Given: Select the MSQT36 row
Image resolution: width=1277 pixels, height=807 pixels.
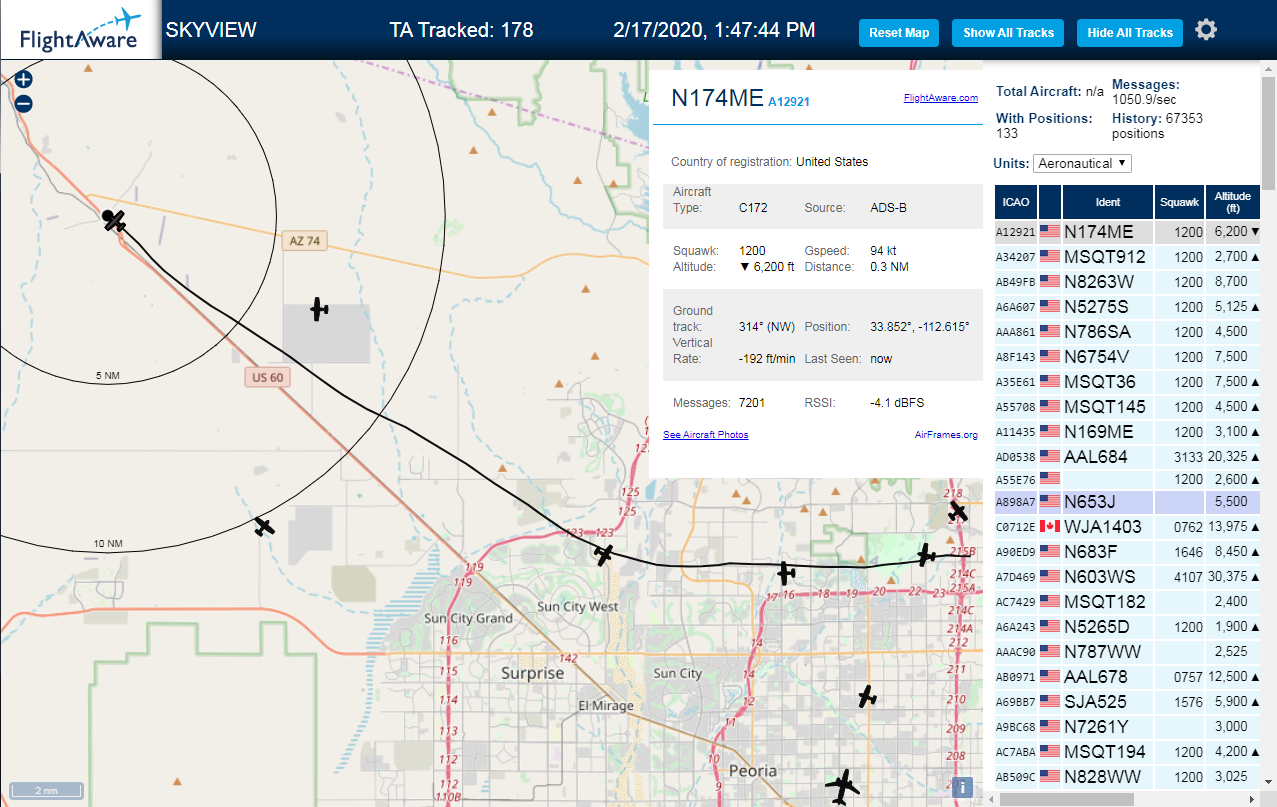Looking at the screenshot, I should coord(1127,382).
